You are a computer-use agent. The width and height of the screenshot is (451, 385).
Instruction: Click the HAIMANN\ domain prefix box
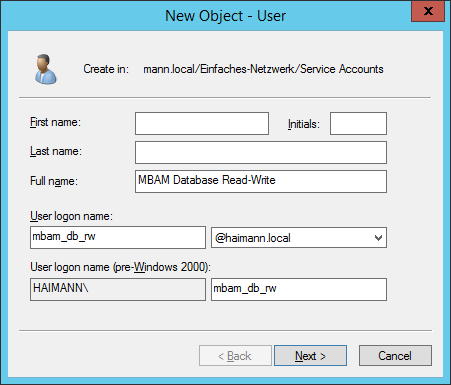118,289
